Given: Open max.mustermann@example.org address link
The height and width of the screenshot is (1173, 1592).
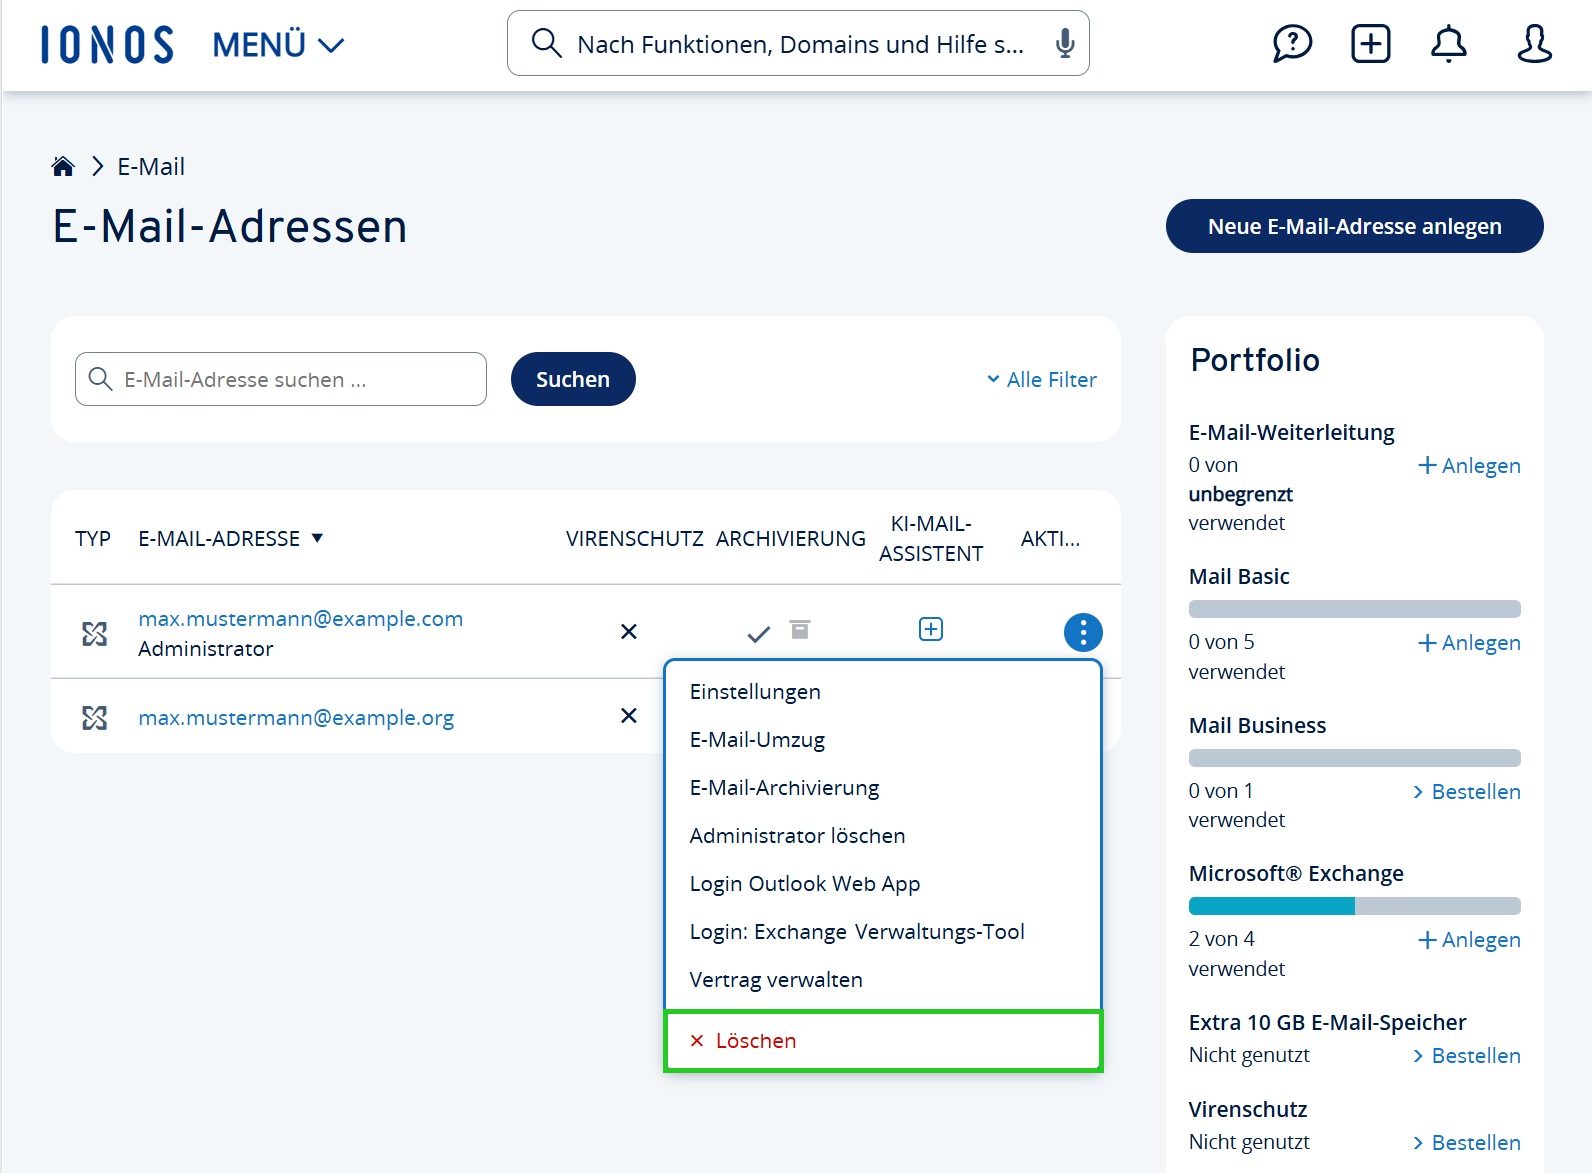Looking at the screenshot, I should (296, 718).
